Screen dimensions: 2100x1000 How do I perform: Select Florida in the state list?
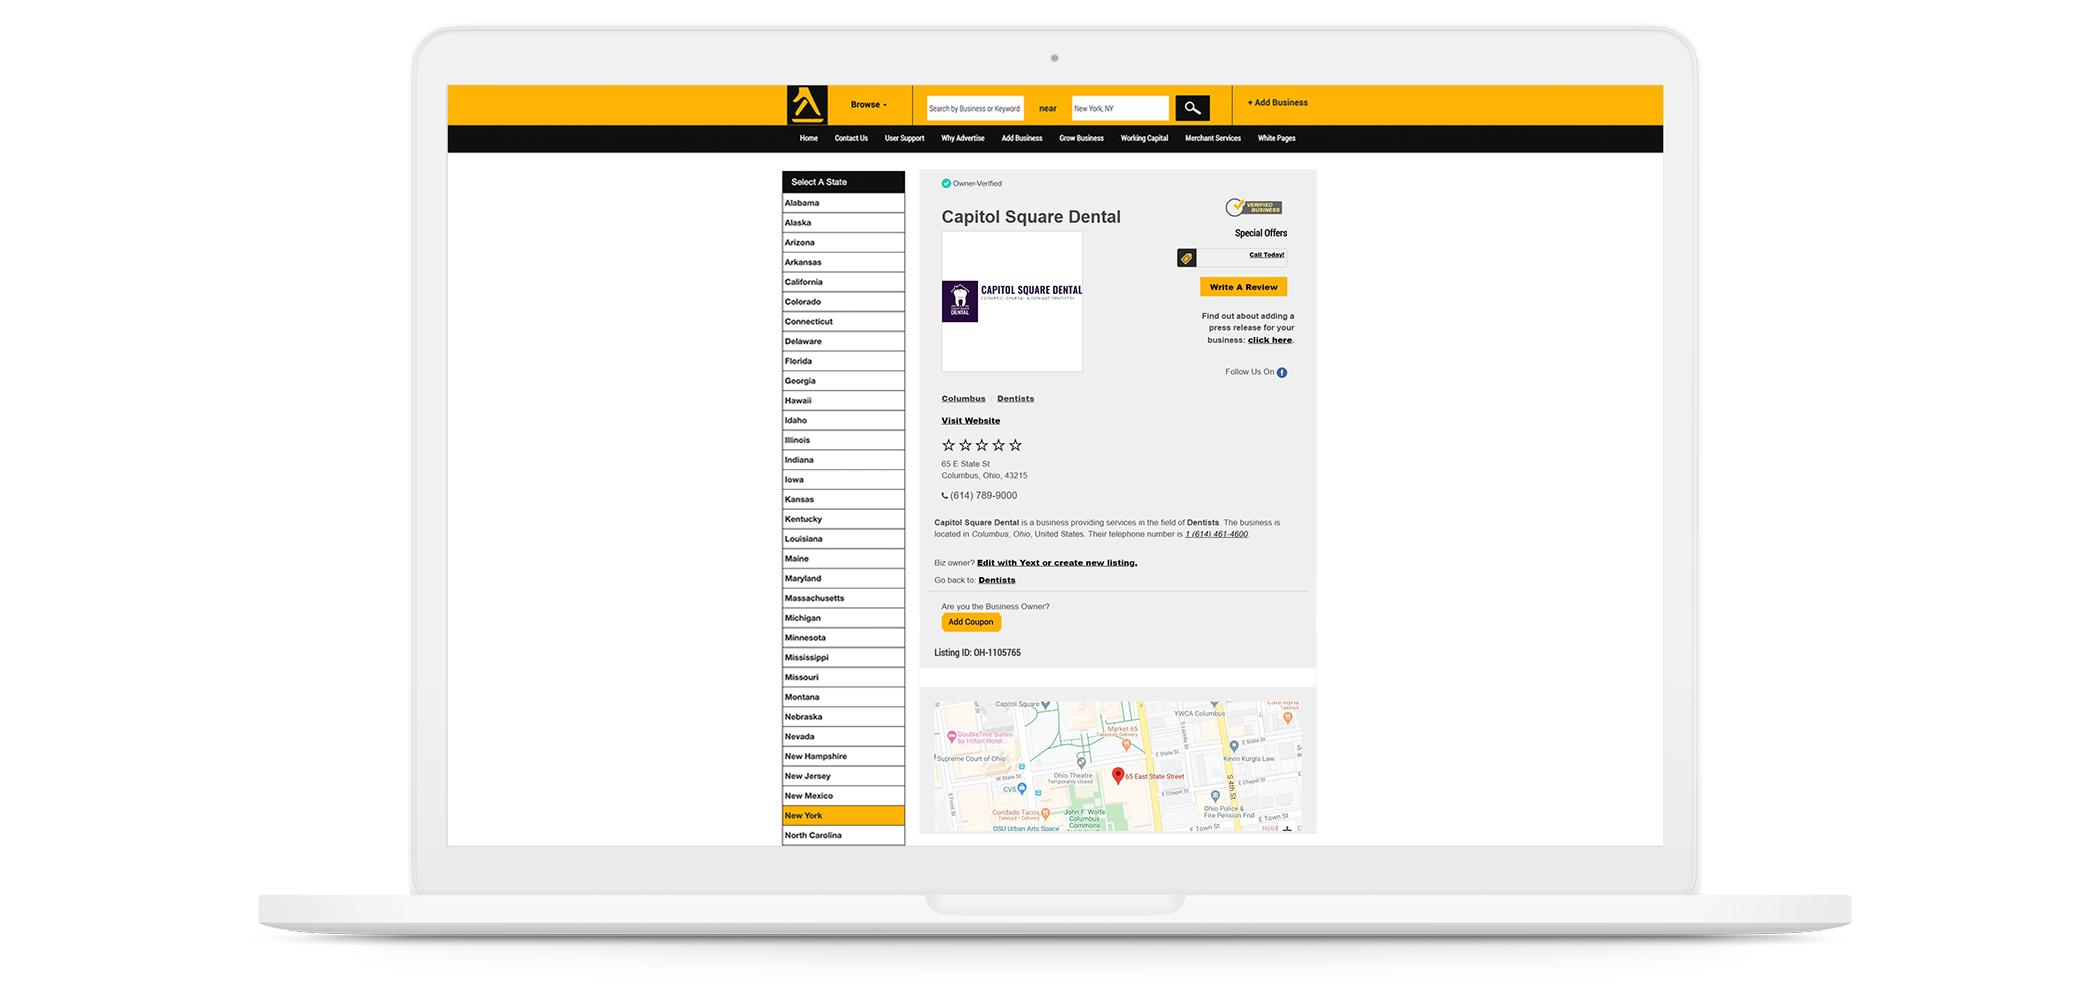point(843,361)
